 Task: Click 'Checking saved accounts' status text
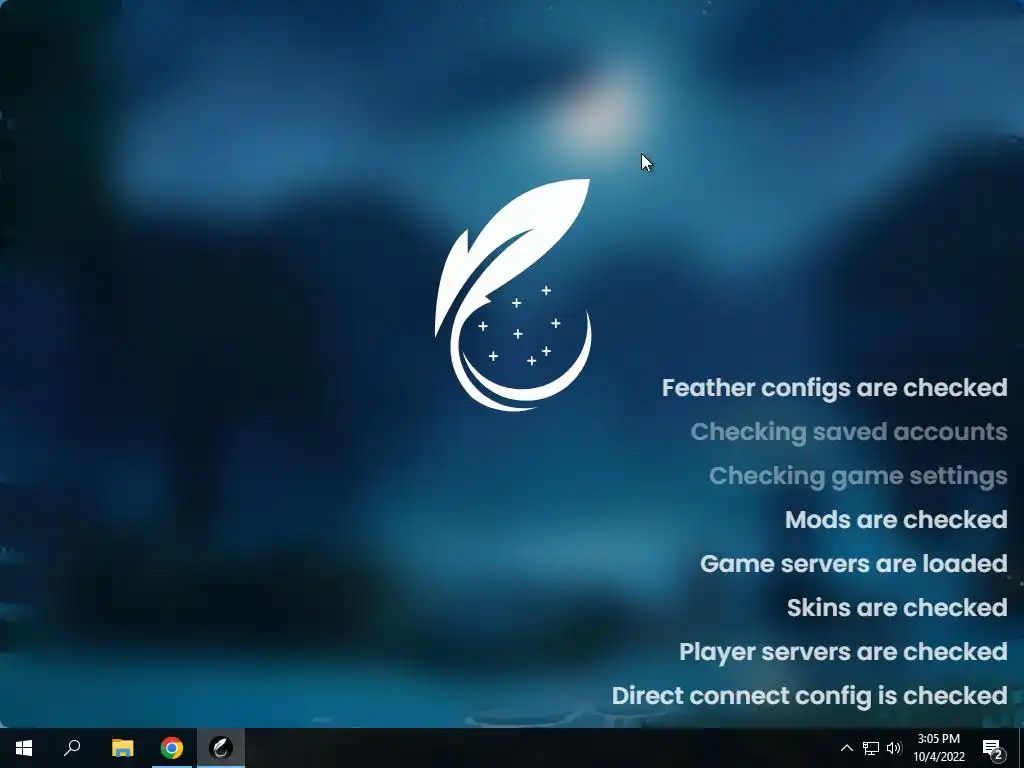[x=849, y=432]
